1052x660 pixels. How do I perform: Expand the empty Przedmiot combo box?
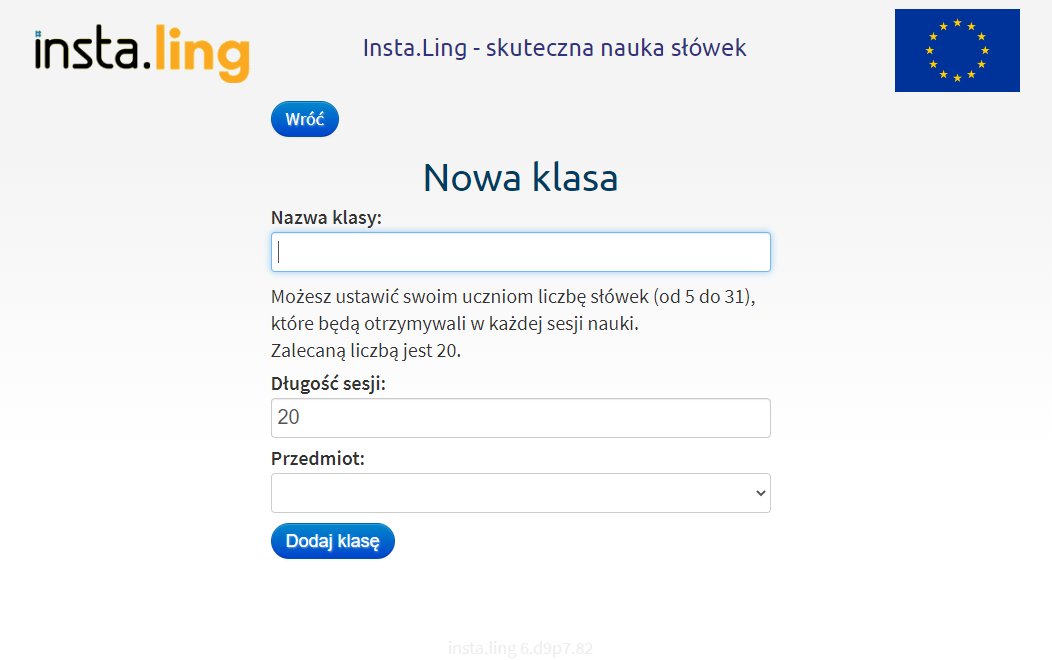520,492
